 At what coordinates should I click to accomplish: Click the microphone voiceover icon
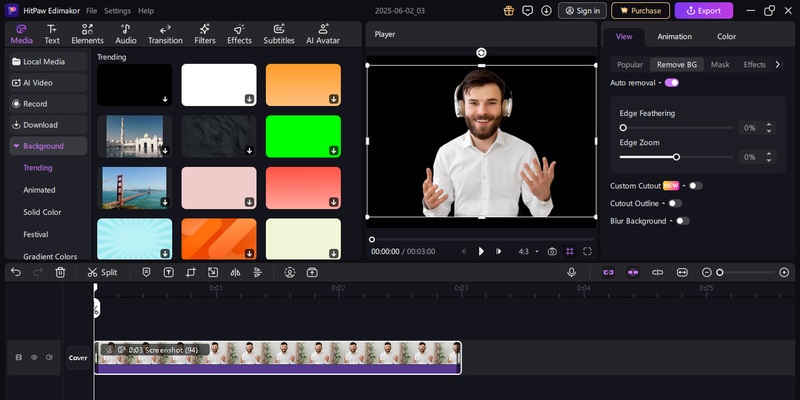571,272
